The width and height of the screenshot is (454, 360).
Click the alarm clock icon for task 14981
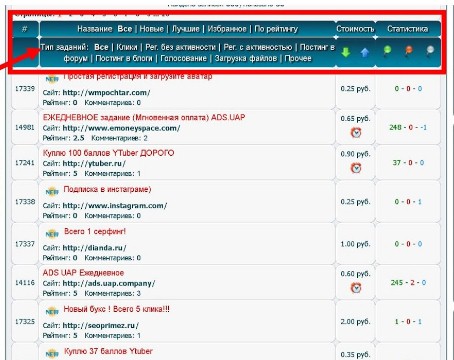point(356,133)
